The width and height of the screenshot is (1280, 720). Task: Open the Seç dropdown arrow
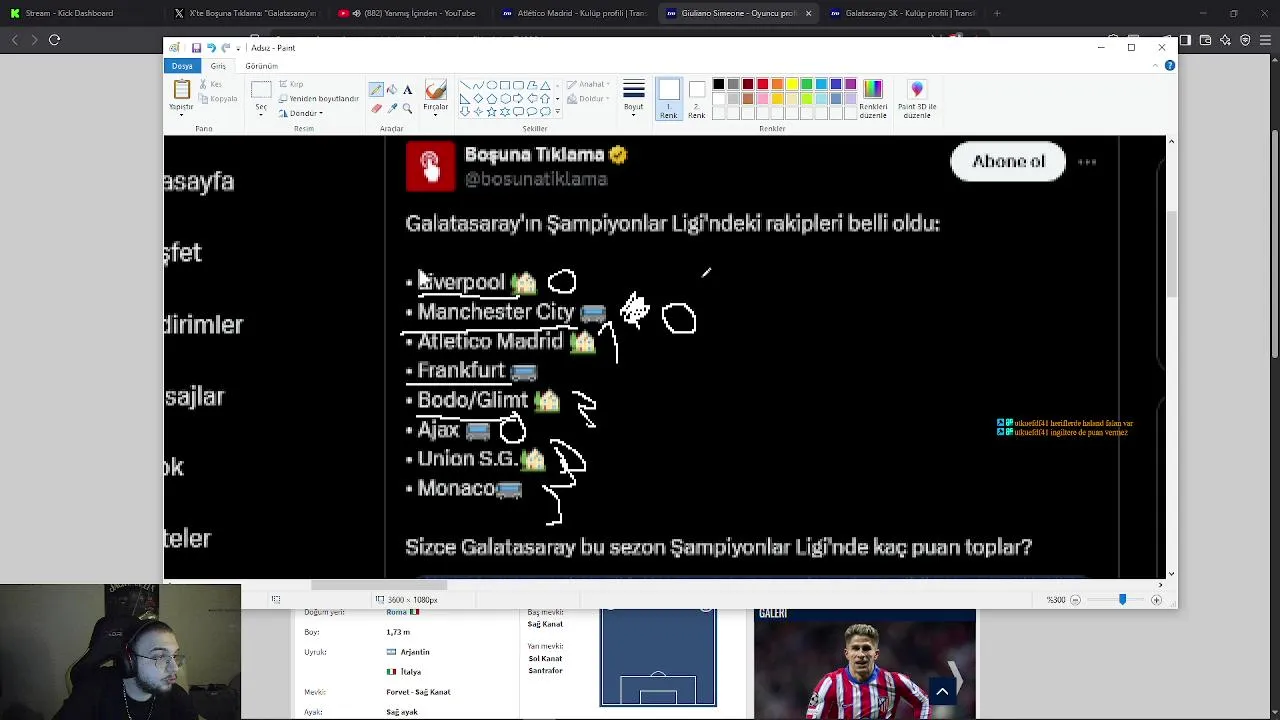[261, 113]
